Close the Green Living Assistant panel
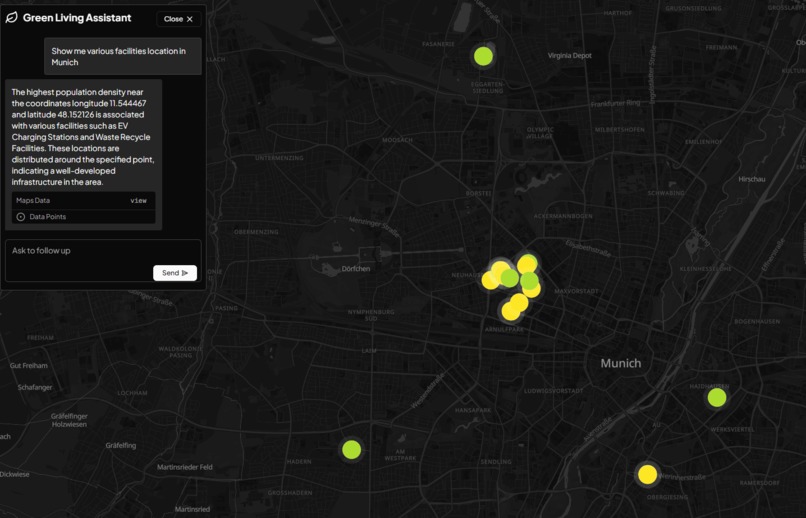 coord(178,19)
